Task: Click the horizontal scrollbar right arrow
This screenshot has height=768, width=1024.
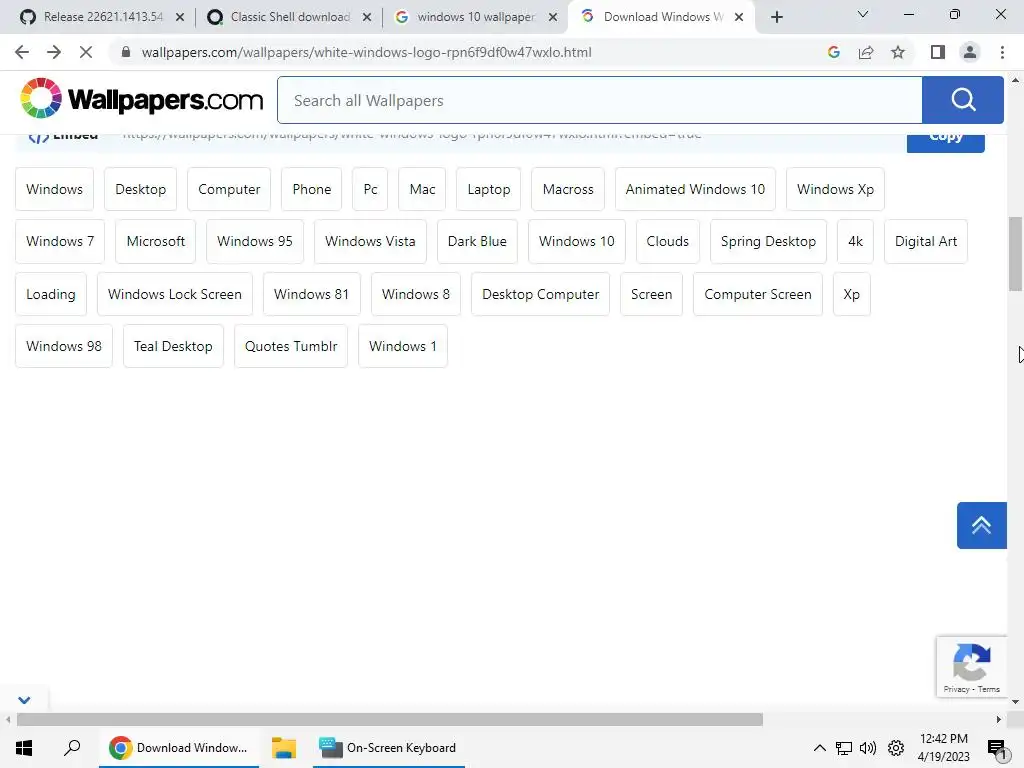Action: 999,720
